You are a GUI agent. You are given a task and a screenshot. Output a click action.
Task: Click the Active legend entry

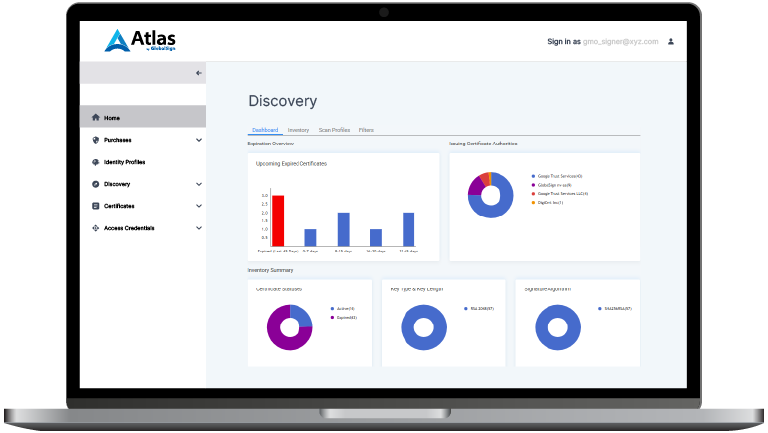point(343,309)
